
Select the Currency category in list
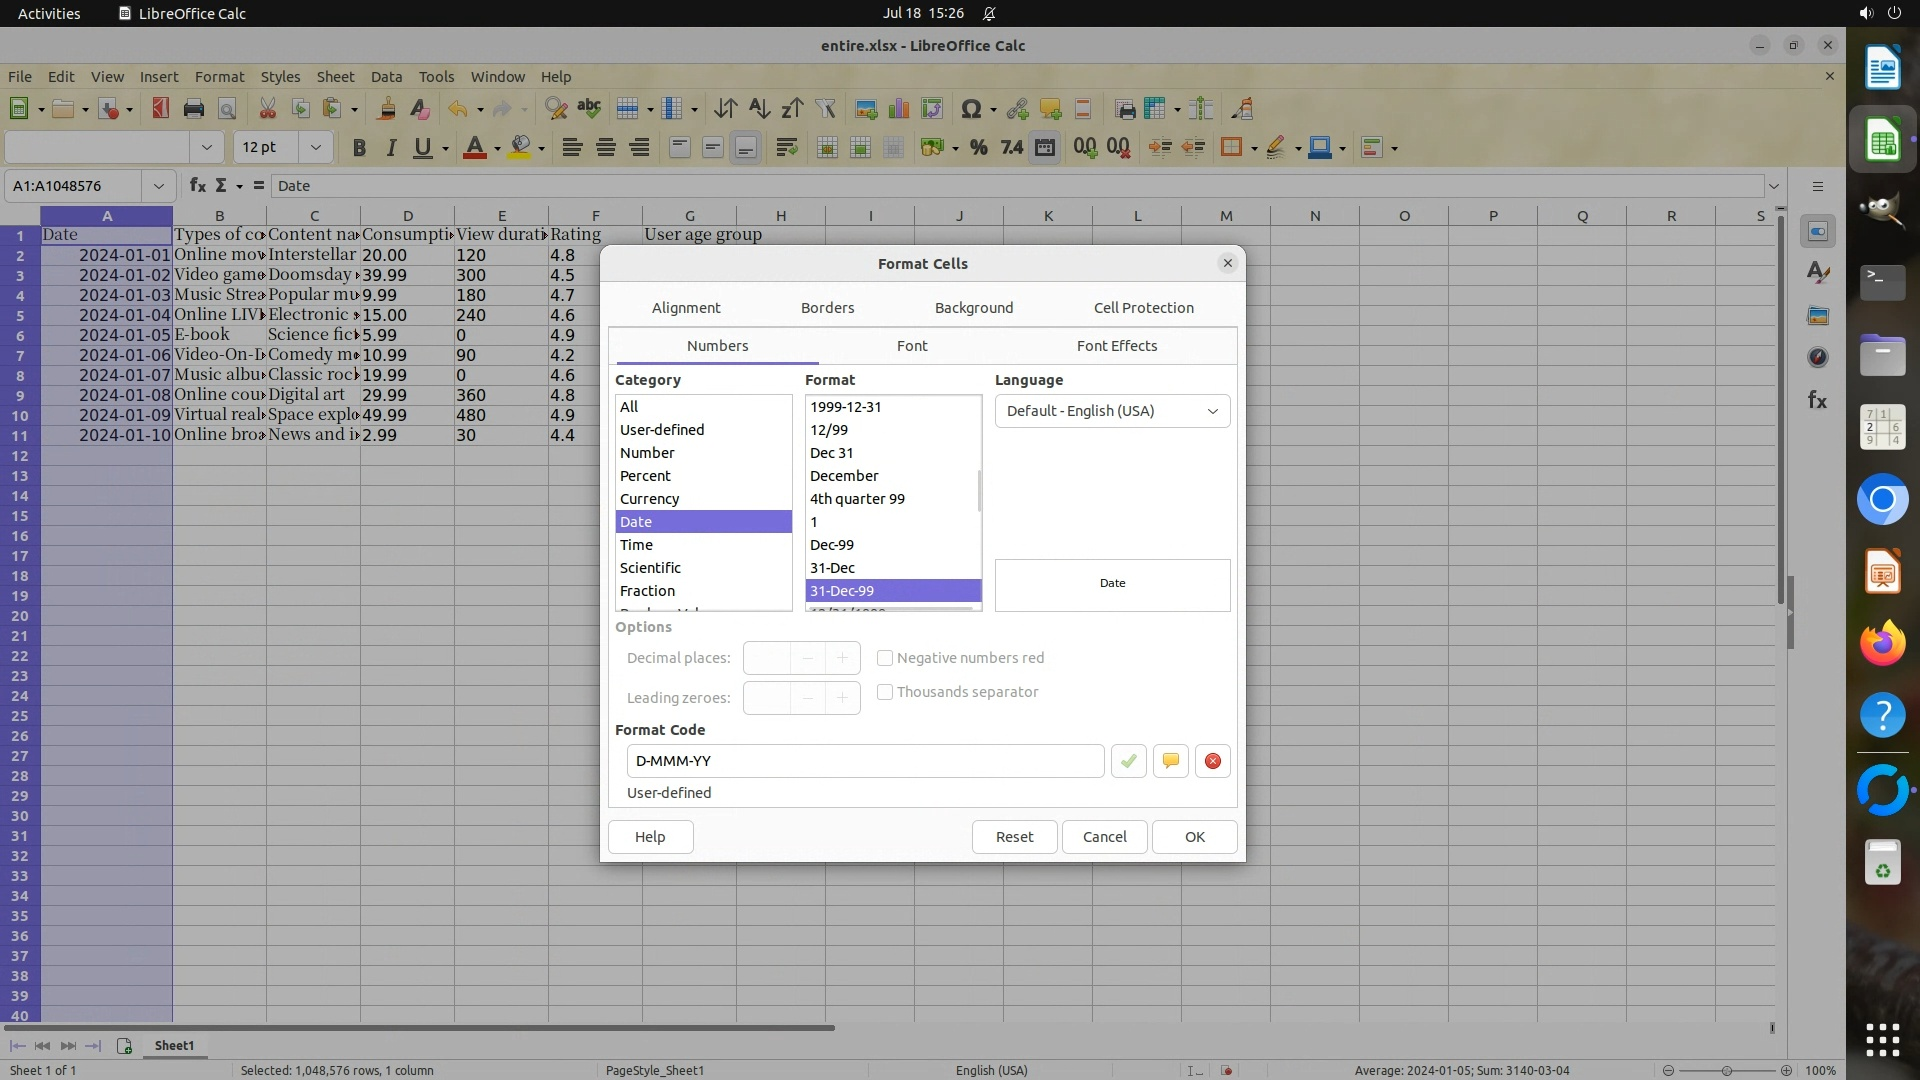[650, 499]
